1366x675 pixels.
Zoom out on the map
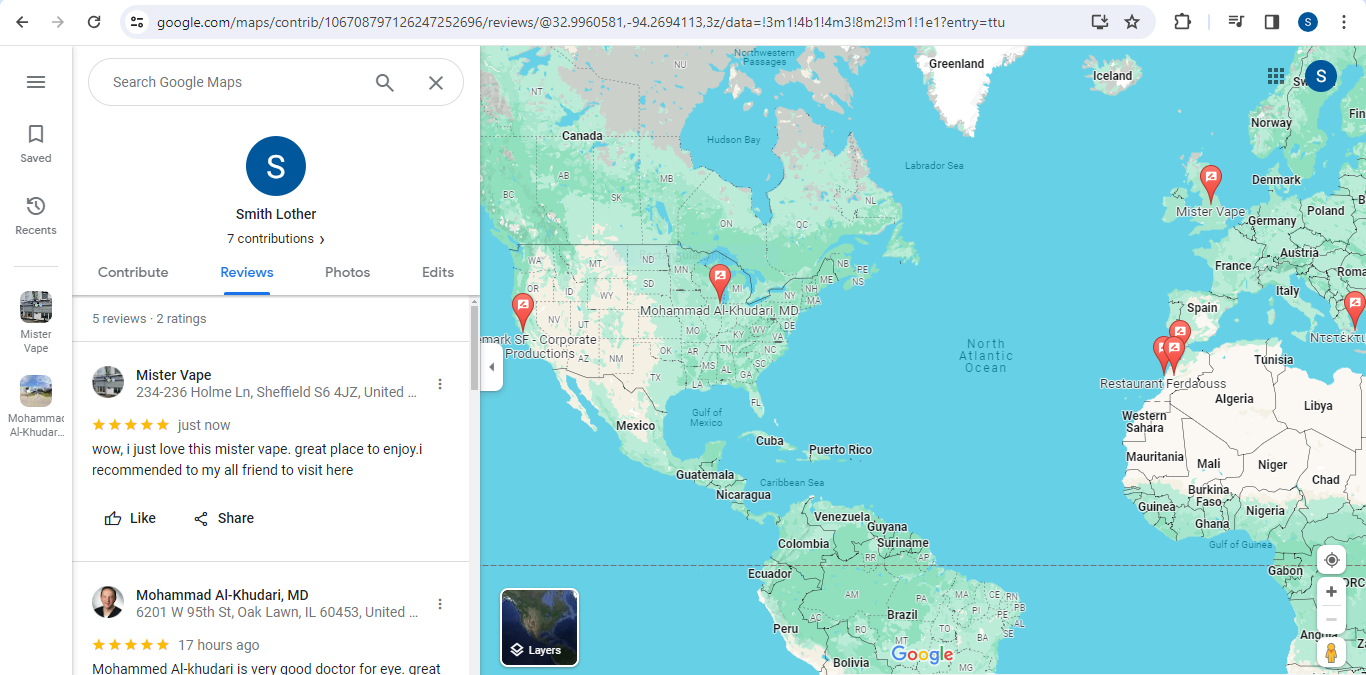click(1331, 619)
